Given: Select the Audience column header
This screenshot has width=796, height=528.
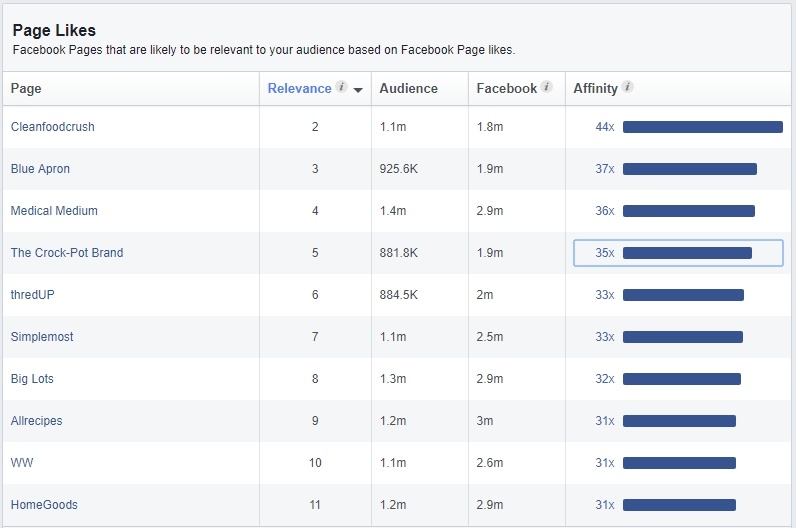Looking at the screenshot, I should tap(408, 88).
